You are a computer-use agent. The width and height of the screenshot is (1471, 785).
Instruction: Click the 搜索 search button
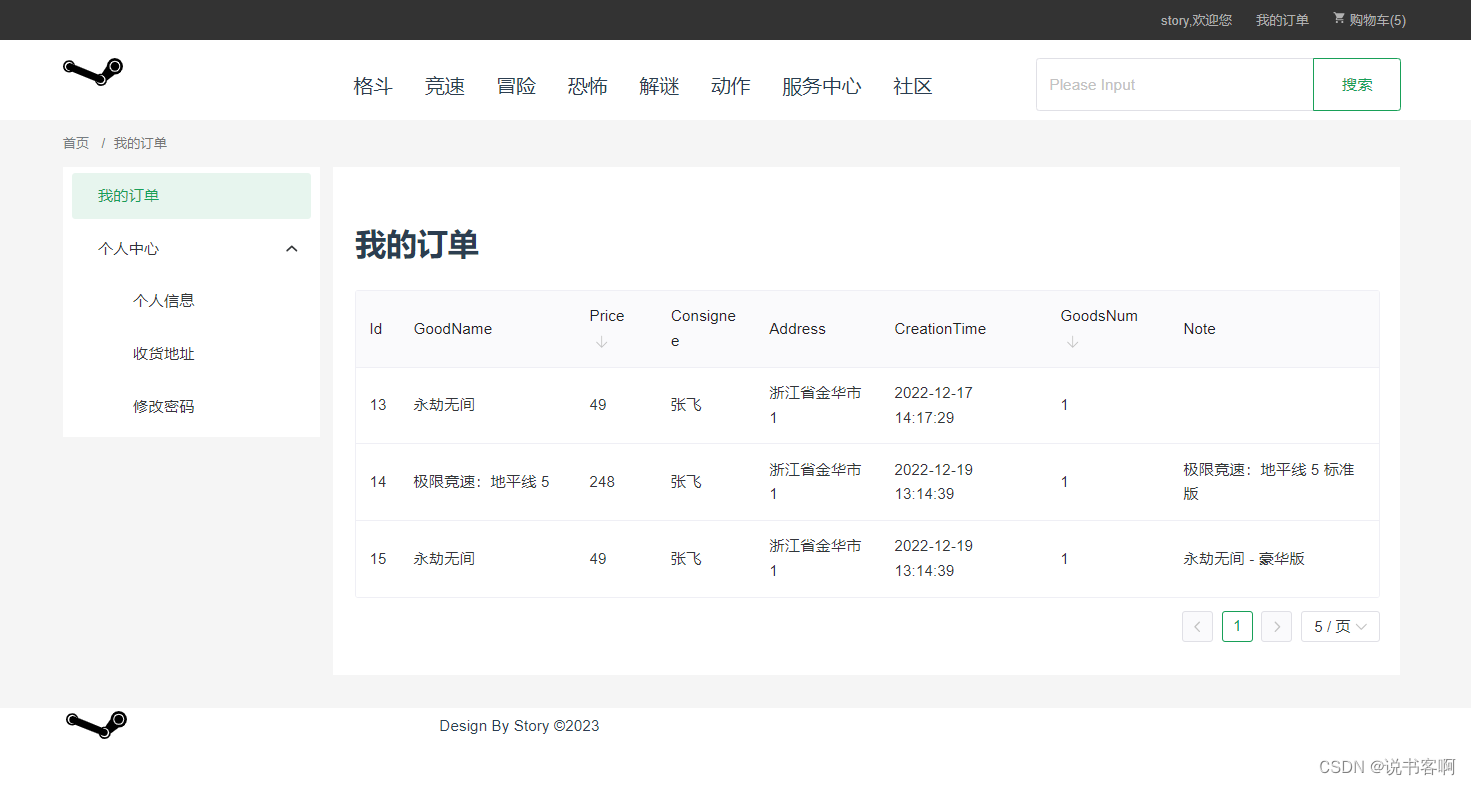pyautogui.click(x=1357, y=85)
